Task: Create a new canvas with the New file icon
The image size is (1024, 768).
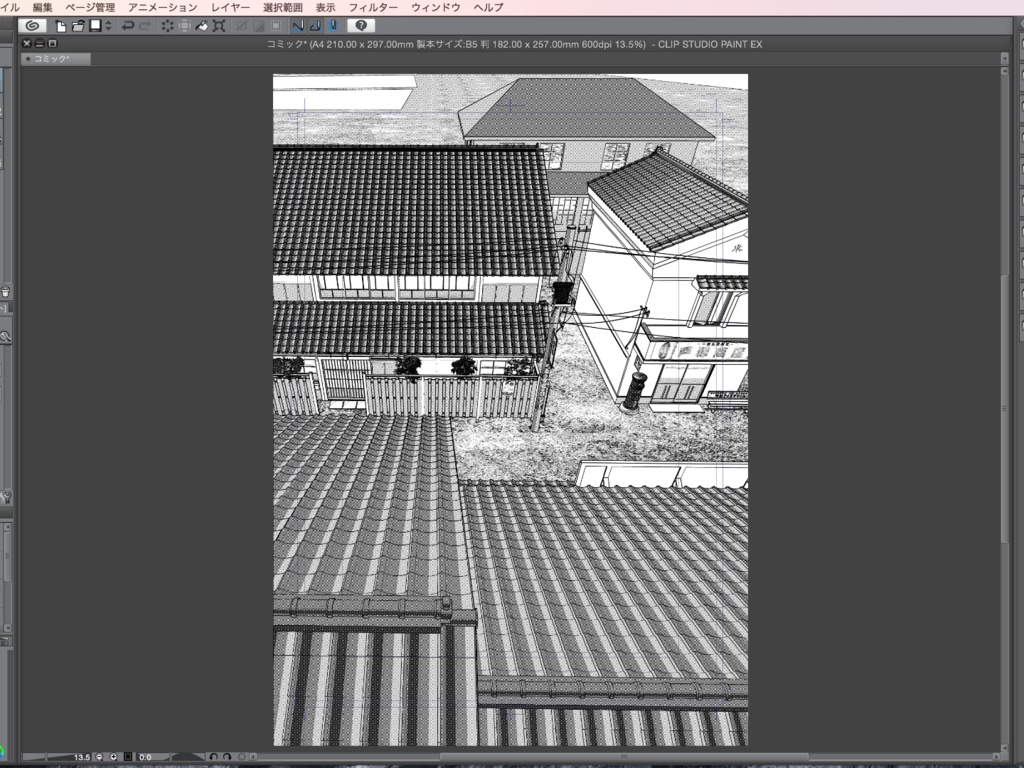Action: pyautogui.click(x=59, y=26)
